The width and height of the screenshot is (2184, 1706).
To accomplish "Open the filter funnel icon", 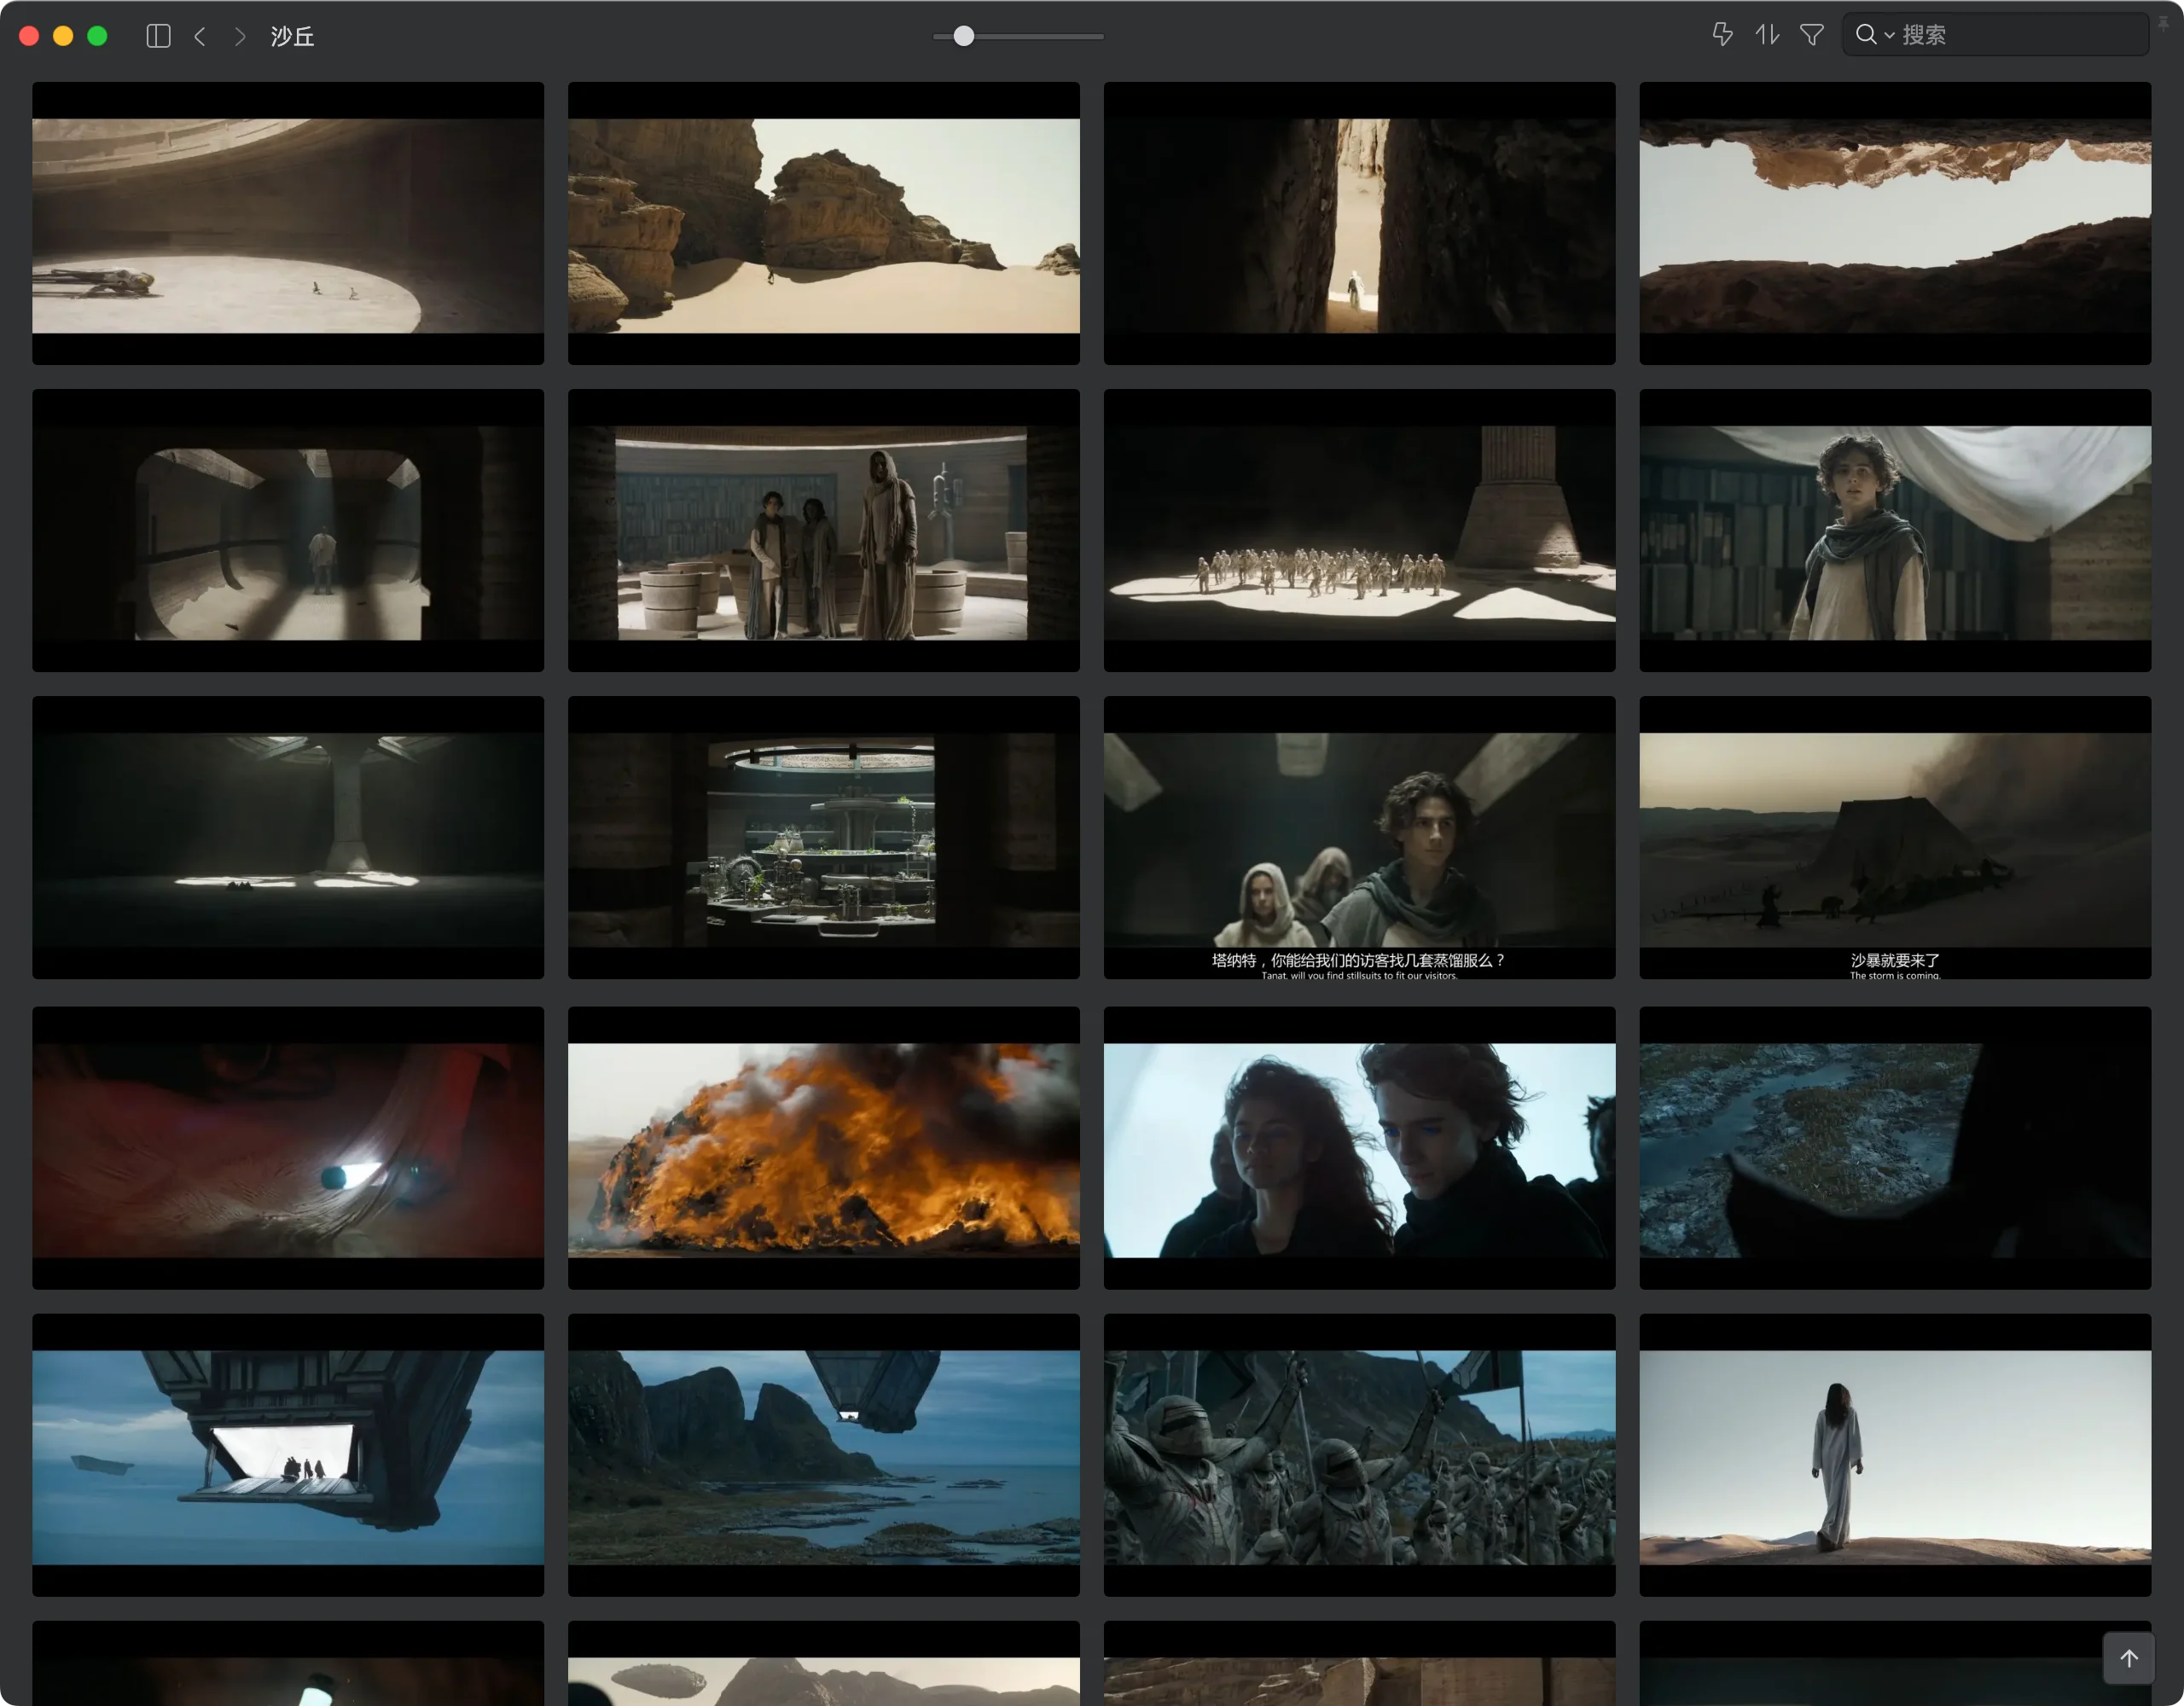I will click(x=1812, y=35).
